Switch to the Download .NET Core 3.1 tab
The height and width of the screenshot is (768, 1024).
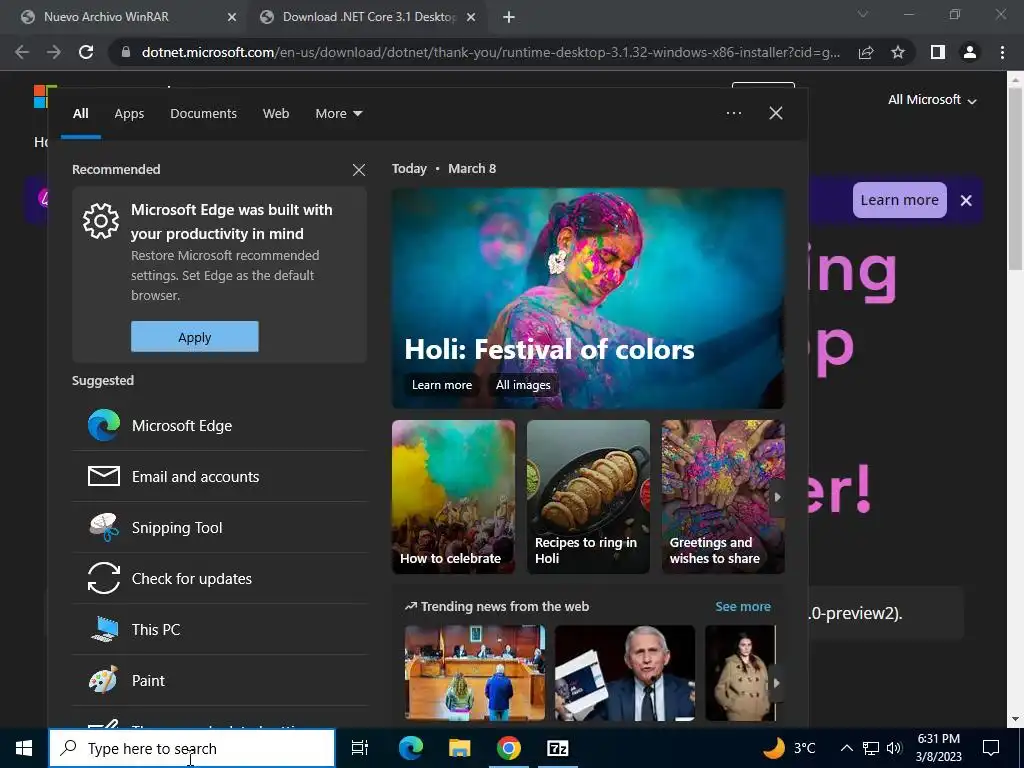click(x=368, y=17)
